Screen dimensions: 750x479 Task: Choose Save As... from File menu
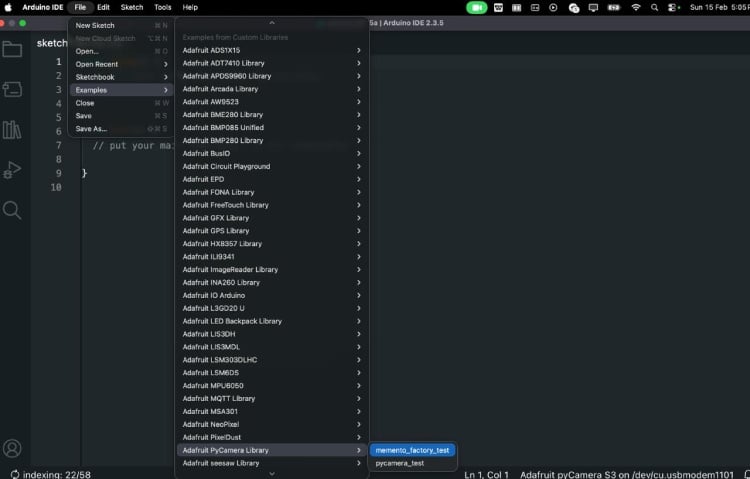coord(121,129)
